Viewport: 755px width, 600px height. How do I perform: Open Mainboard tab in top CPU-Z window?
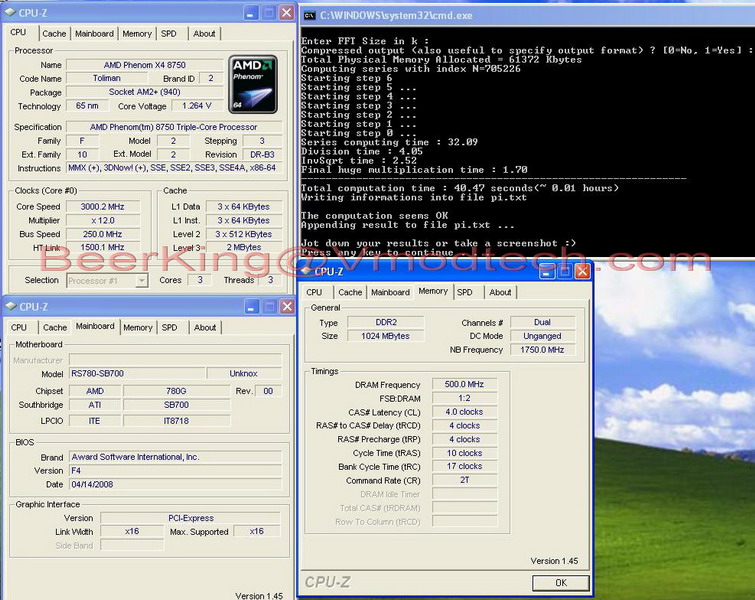click(94, 34)
